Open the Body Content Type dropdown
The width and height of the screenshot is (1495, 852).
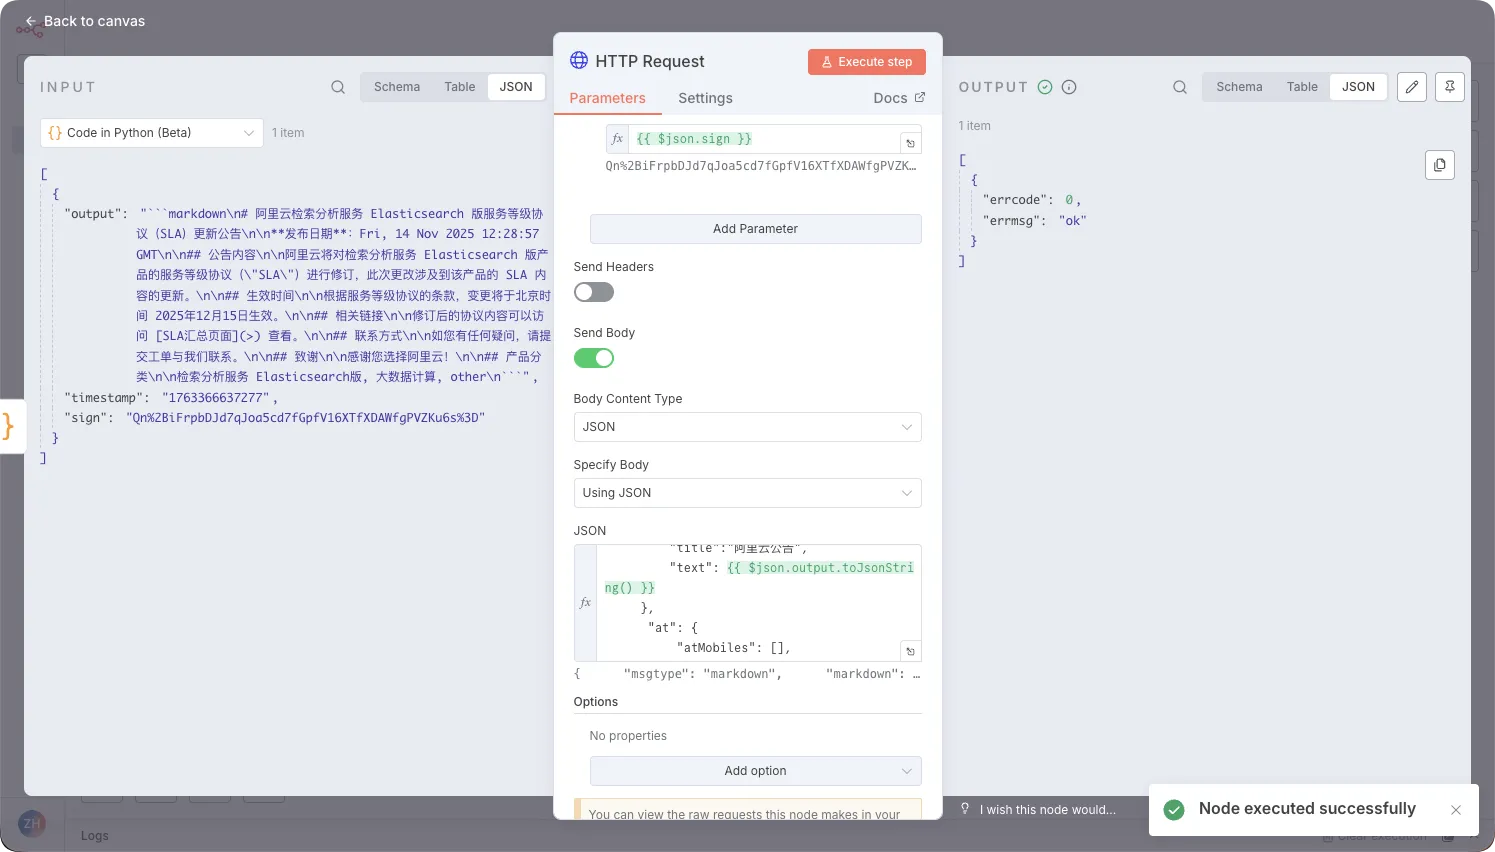(x=747, y=427)
